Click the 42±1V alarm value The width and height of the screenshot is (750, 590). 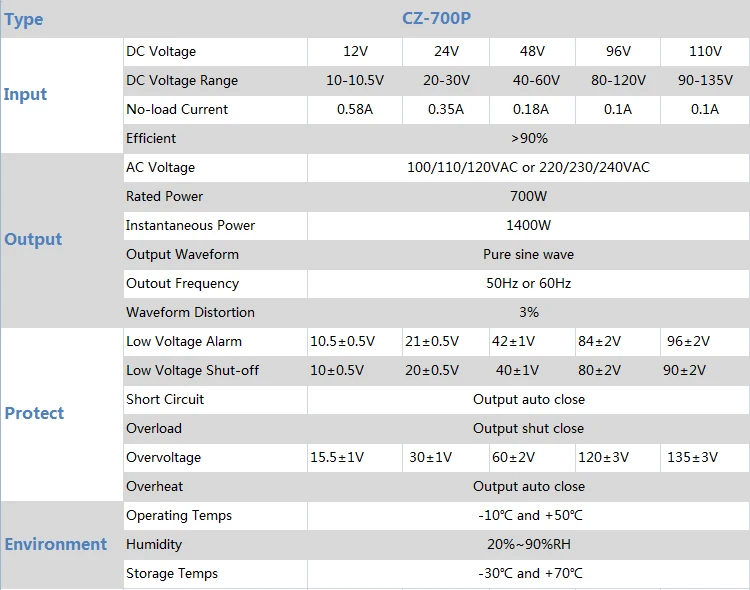click(x=514, y=341)
